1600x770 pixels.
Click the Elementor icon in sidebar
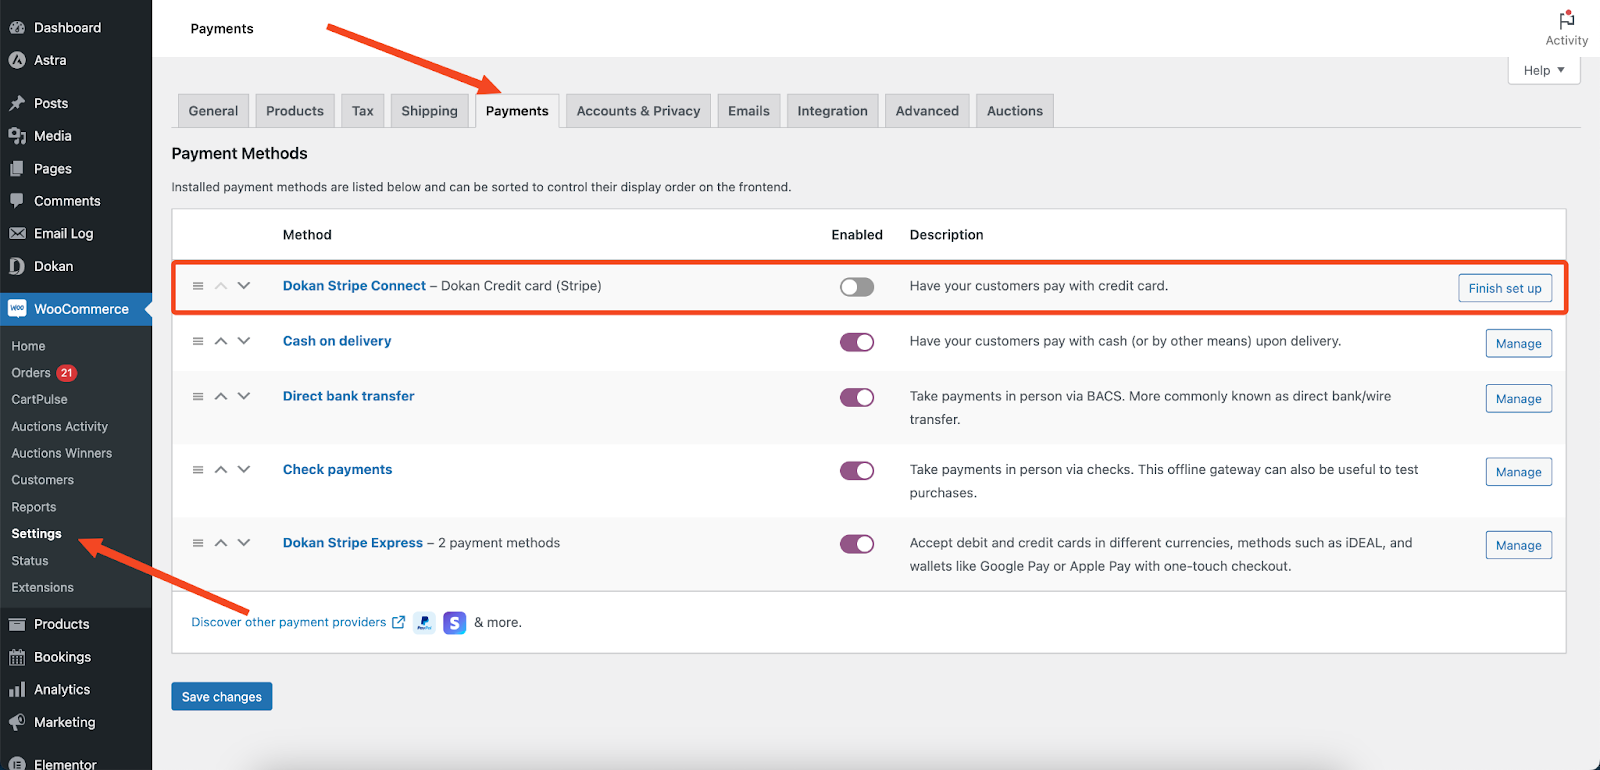point(17,764)
